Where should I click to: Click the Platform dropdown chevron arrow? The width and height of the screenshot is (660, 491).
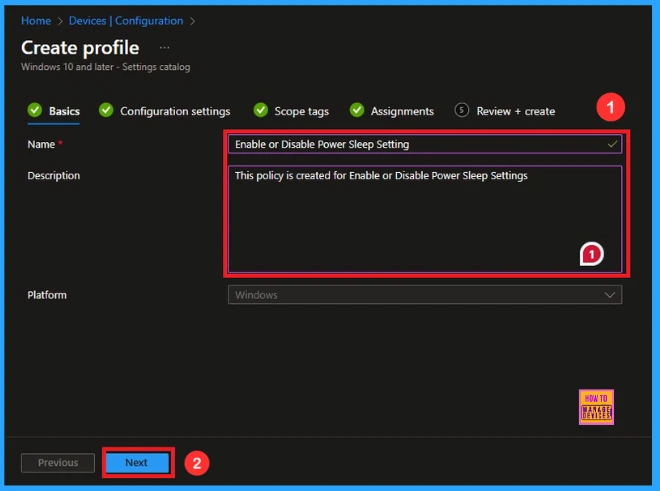(x=609, y=295)
